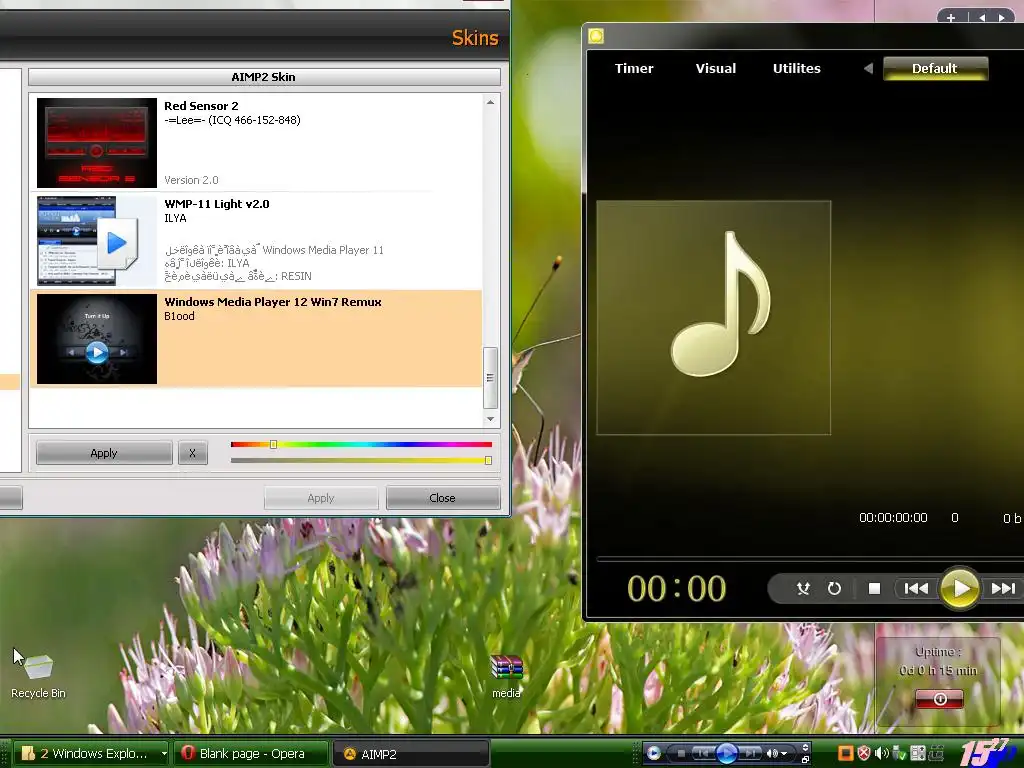1024x768 pixels.
Task: Start playback with the yellow play button
Action: (x=959, y=588)
